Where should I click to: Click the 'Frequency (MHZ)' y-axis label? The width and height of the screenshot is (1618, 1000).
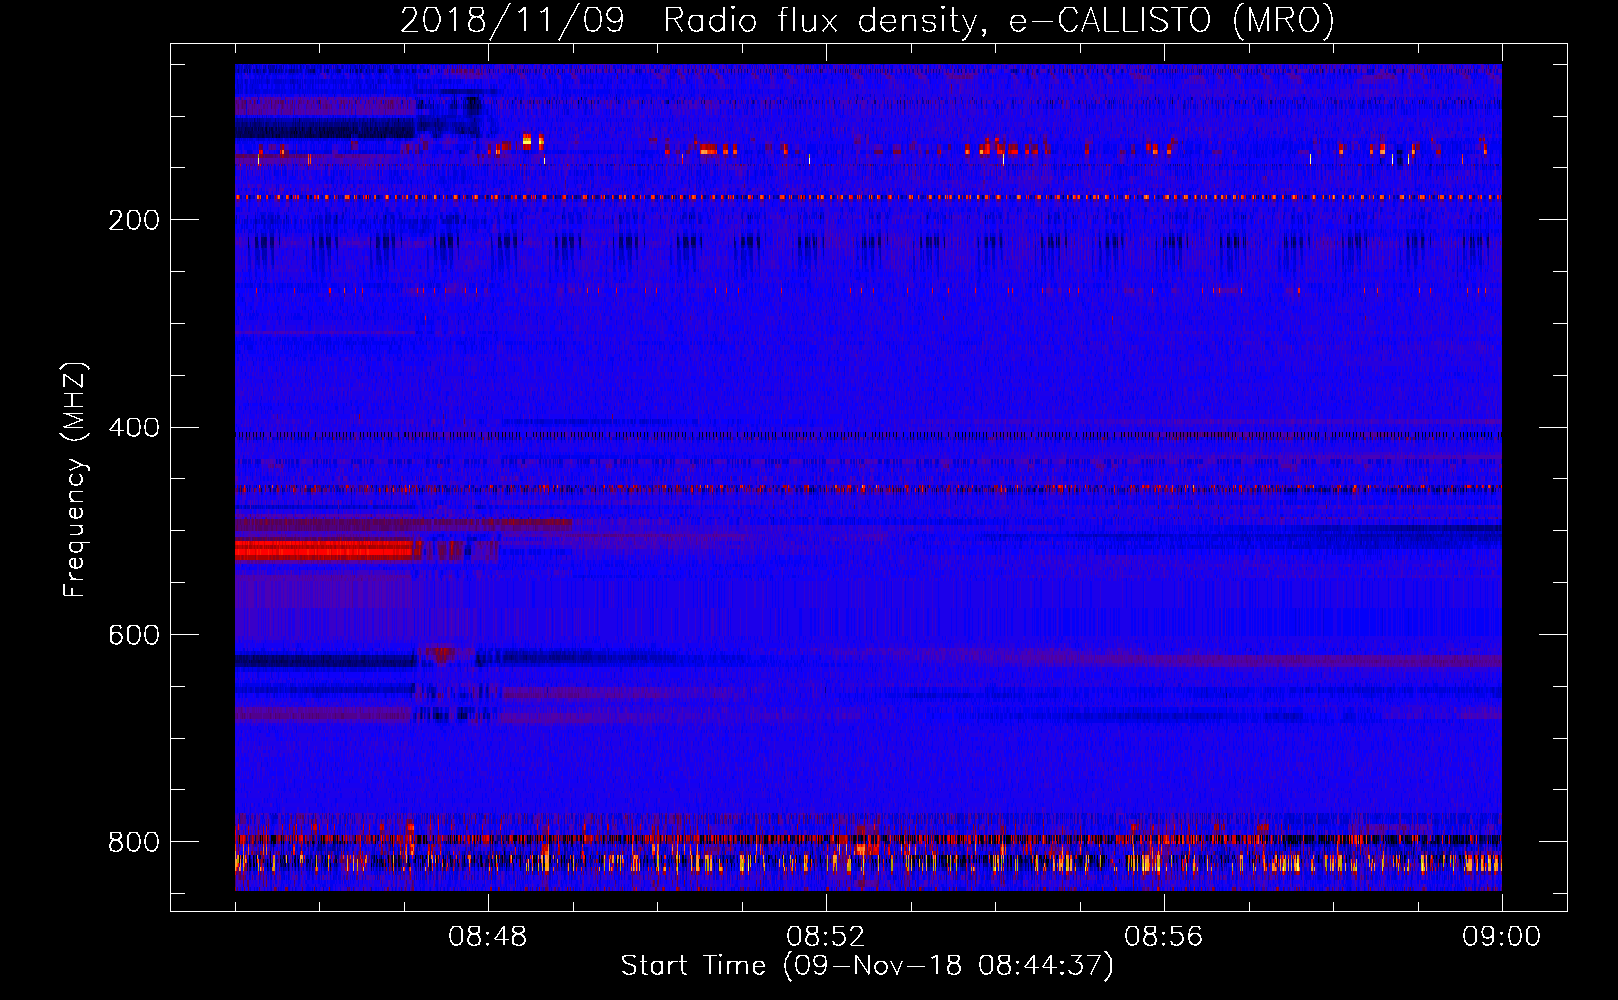[x=75, y=480]
